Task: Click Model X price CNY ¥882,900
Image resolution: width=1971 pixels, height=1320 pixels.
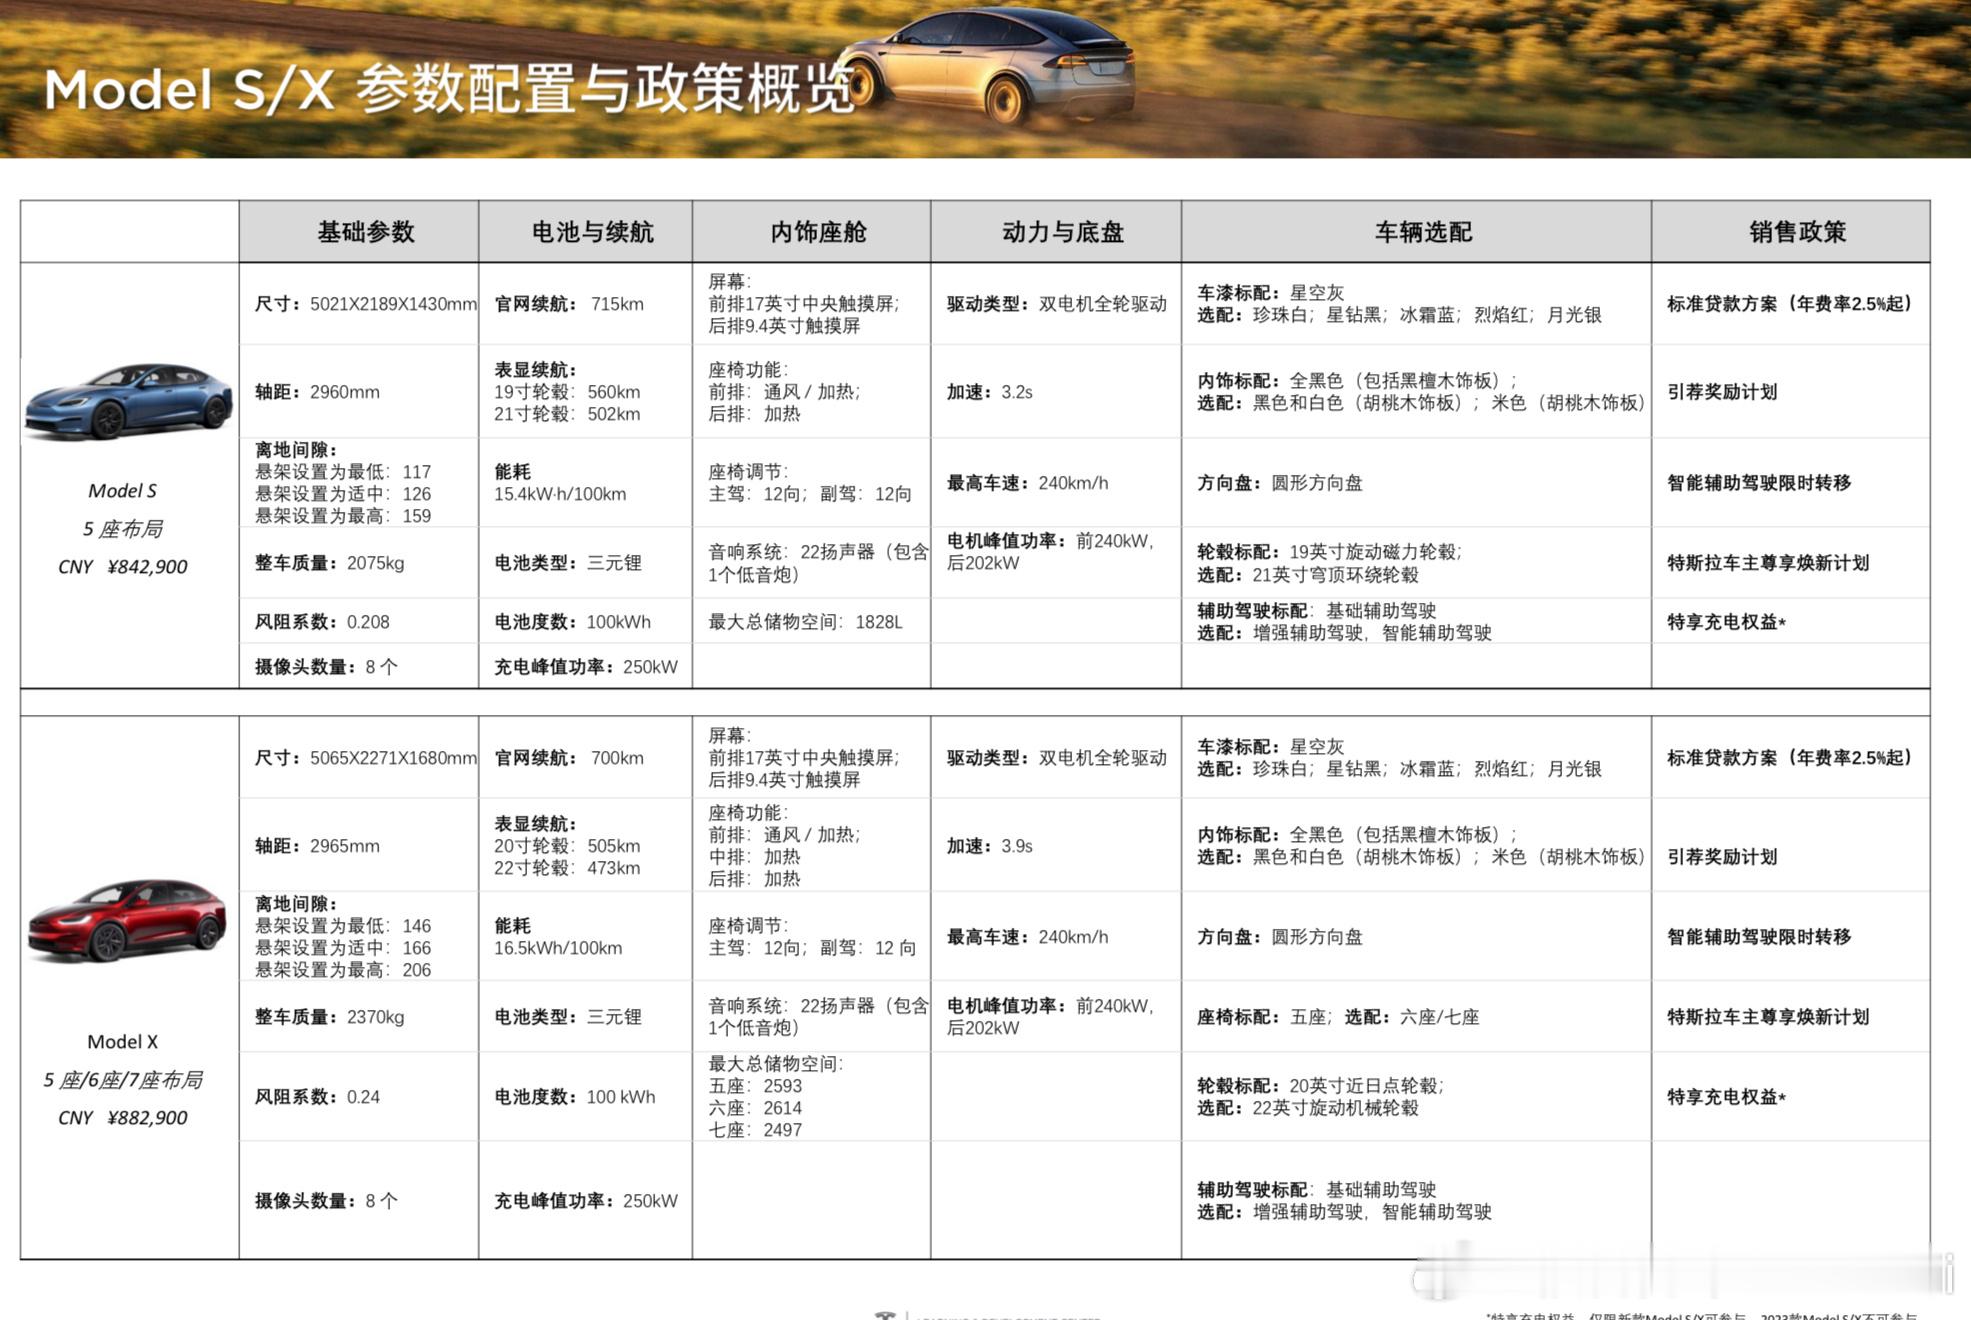Action: tap(123, 1118)
